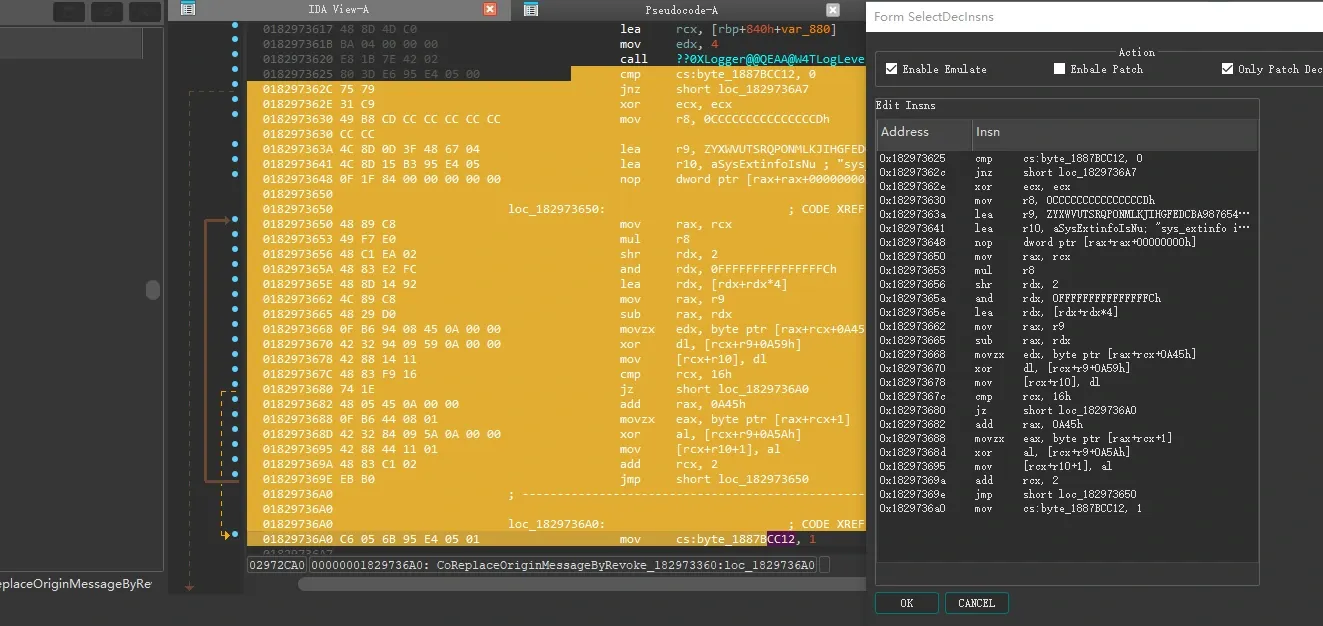This screenshot has height=626, width=1323.
Task: Toggle the Only Patch Dec checkbox
Action: point(1227,69)
